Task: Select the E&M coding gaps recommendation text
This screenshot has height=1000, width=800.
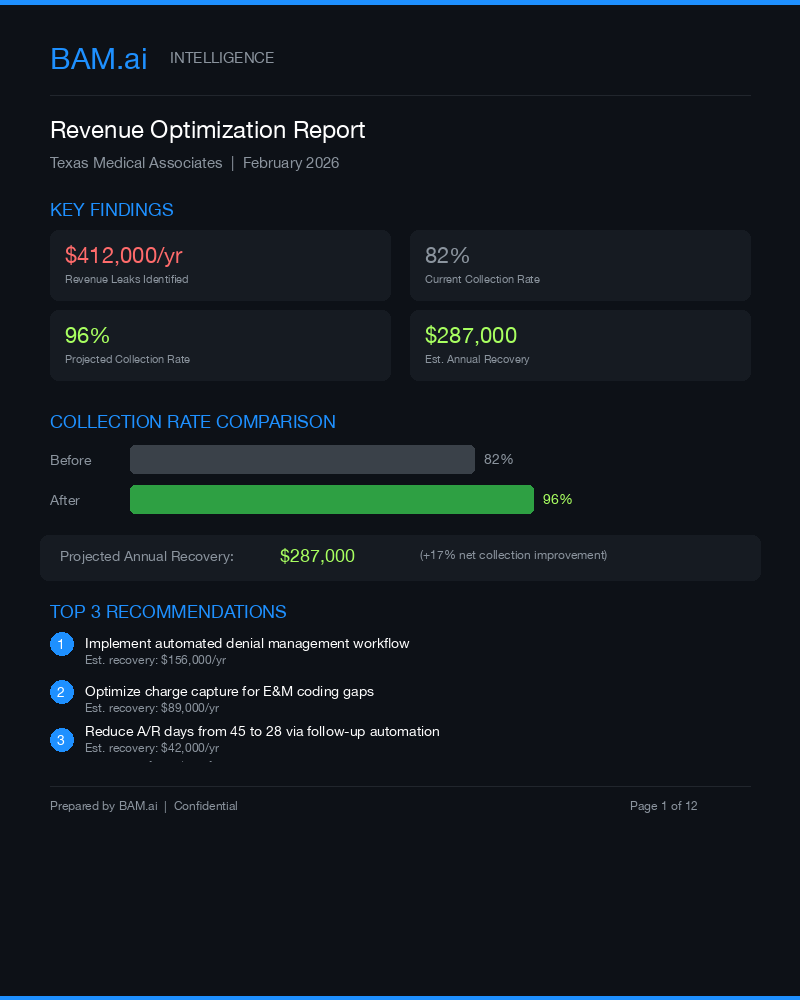Action: pos(230,691)
